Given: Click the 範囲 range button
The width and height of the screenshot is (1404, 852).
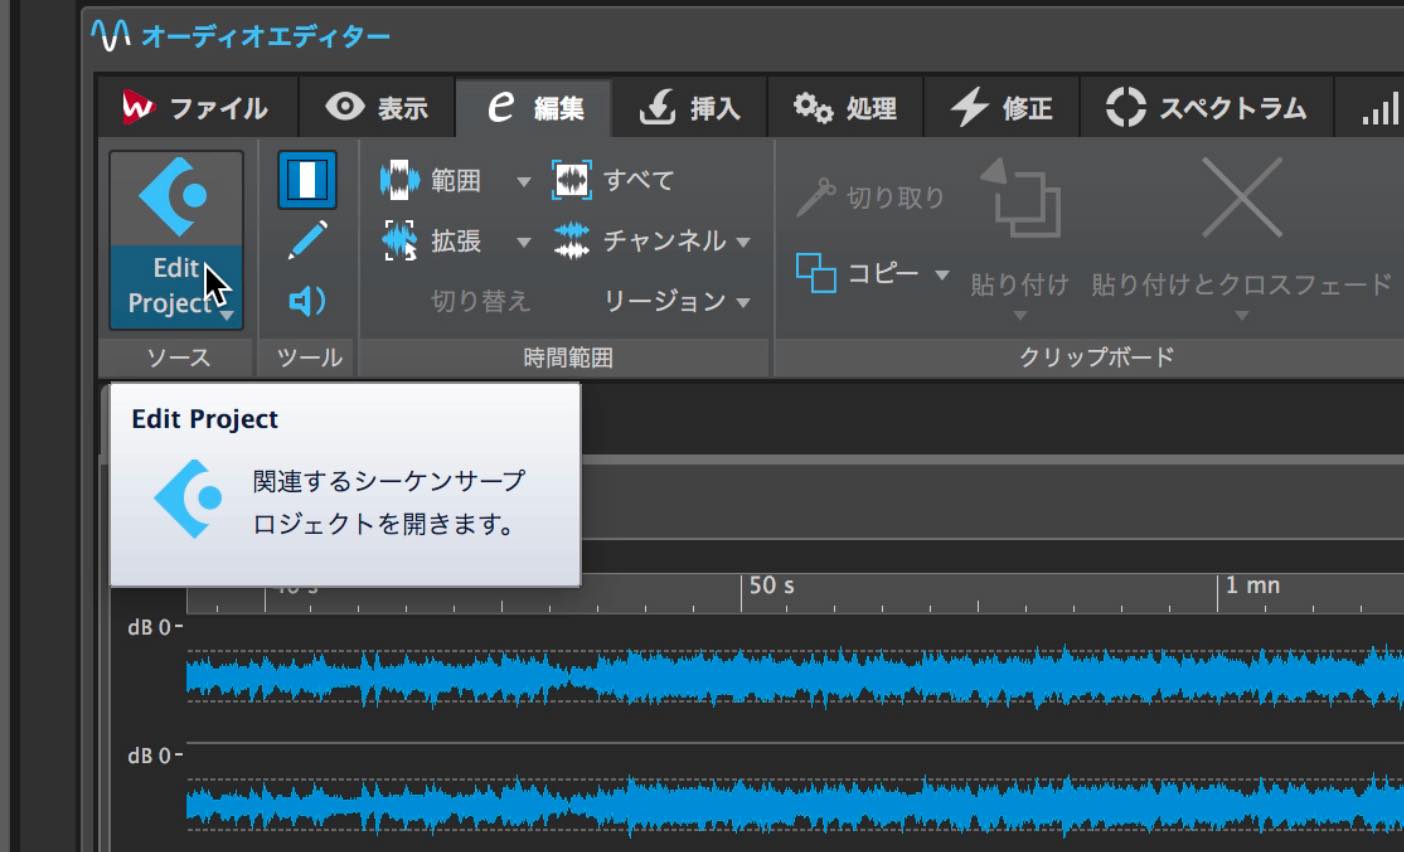Looking at the screenshot, I should click(x=431, y=181).
